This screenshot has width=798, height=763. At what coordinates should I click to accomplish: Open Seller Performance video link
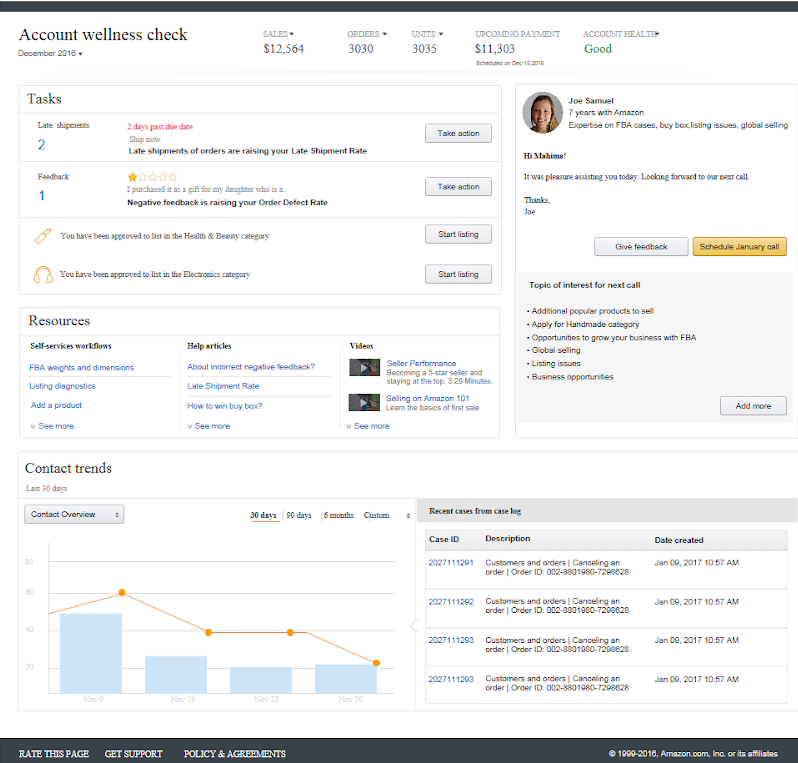(x=421, y=363)
